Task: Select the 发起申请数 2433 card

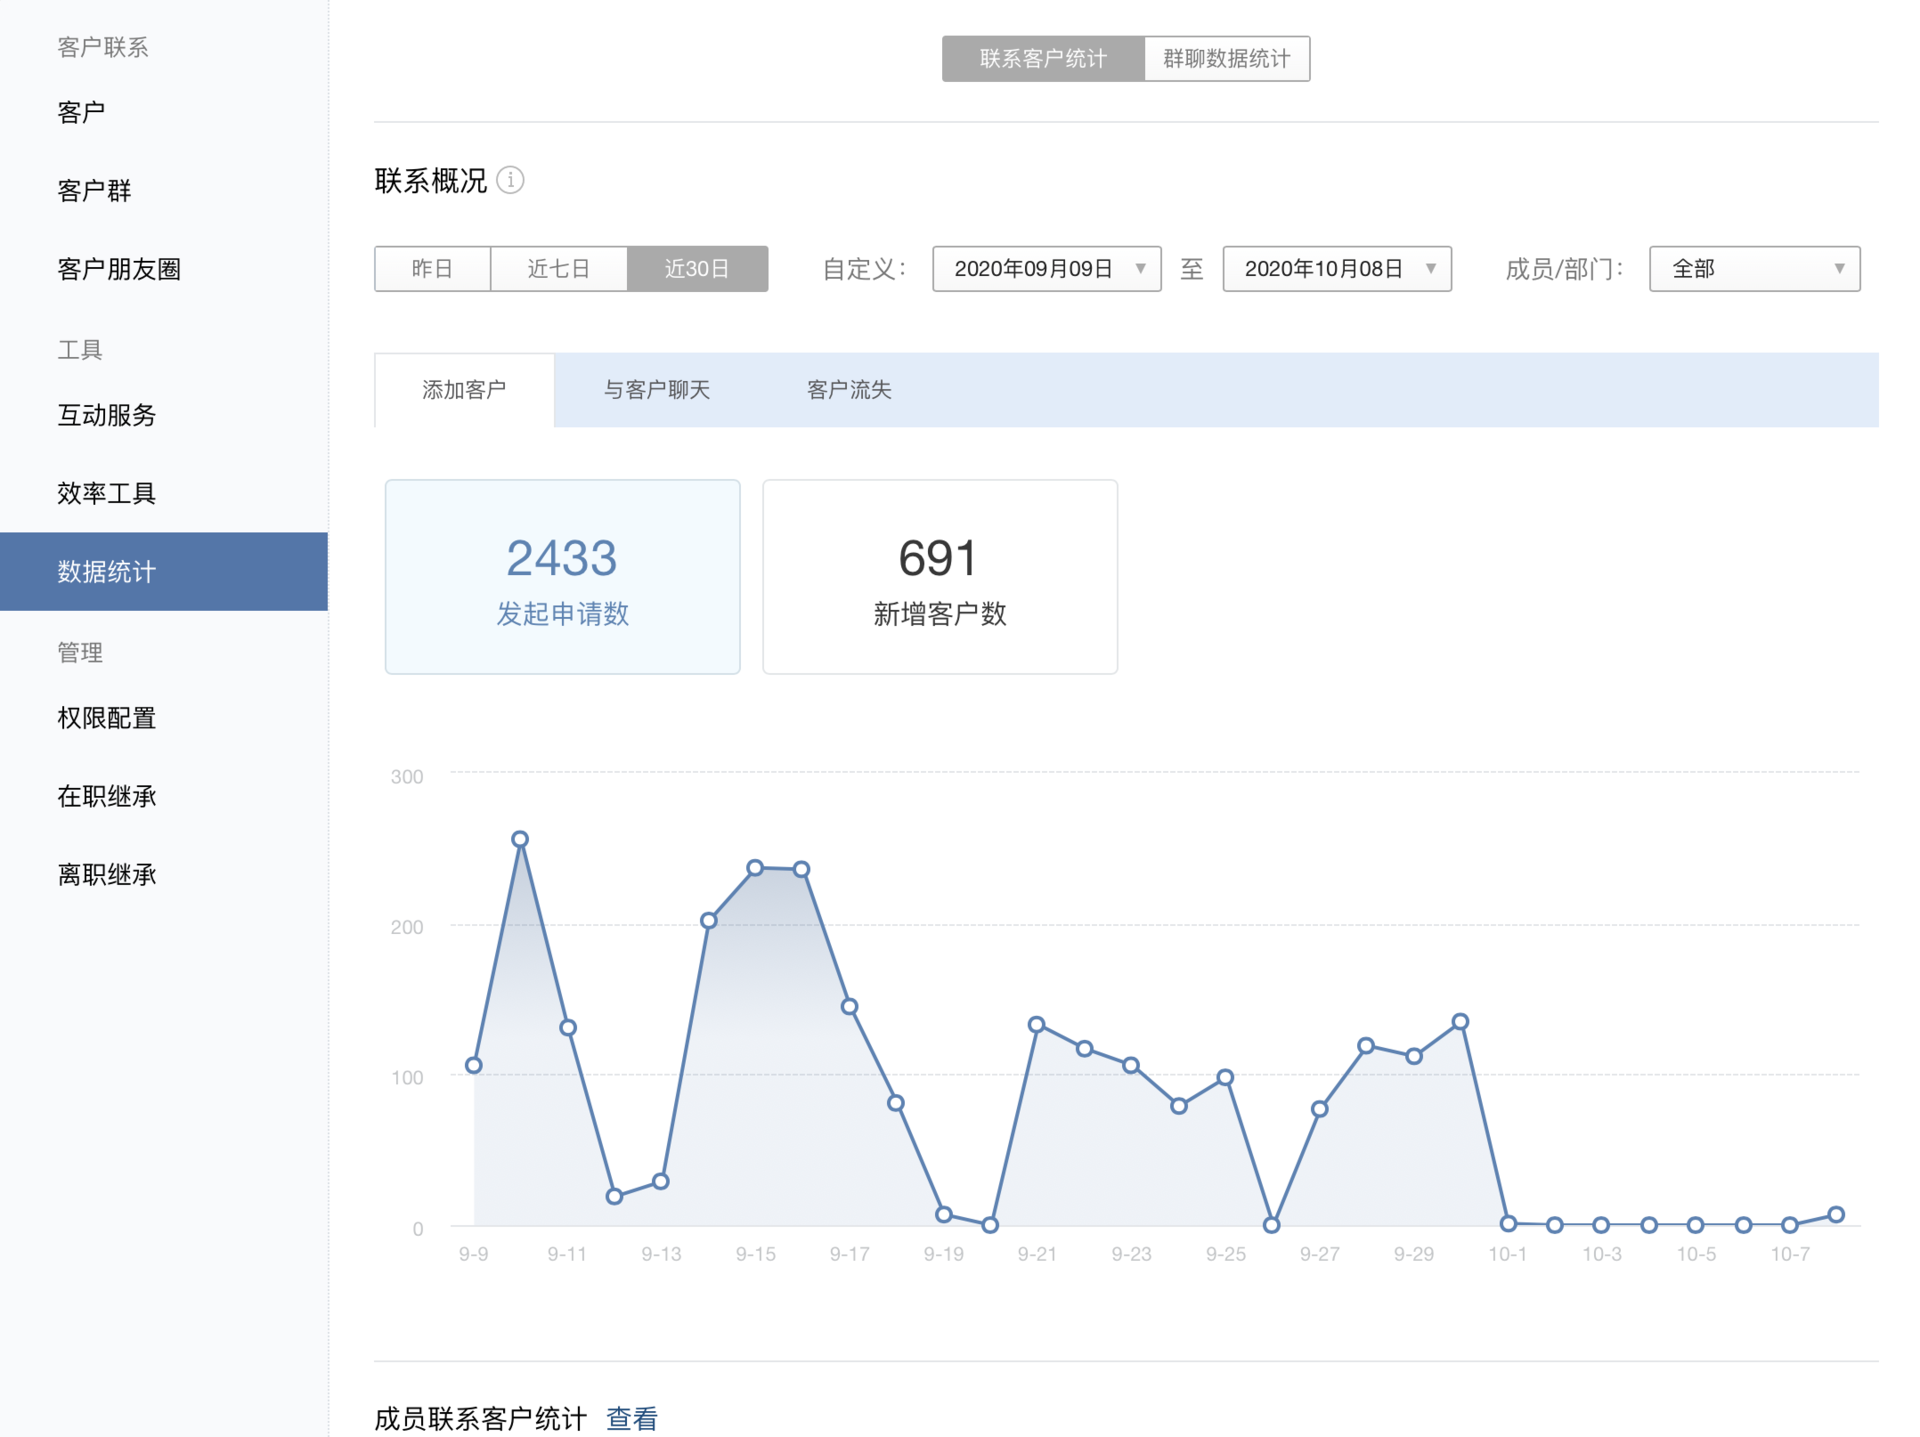Action: pos(562,577)
